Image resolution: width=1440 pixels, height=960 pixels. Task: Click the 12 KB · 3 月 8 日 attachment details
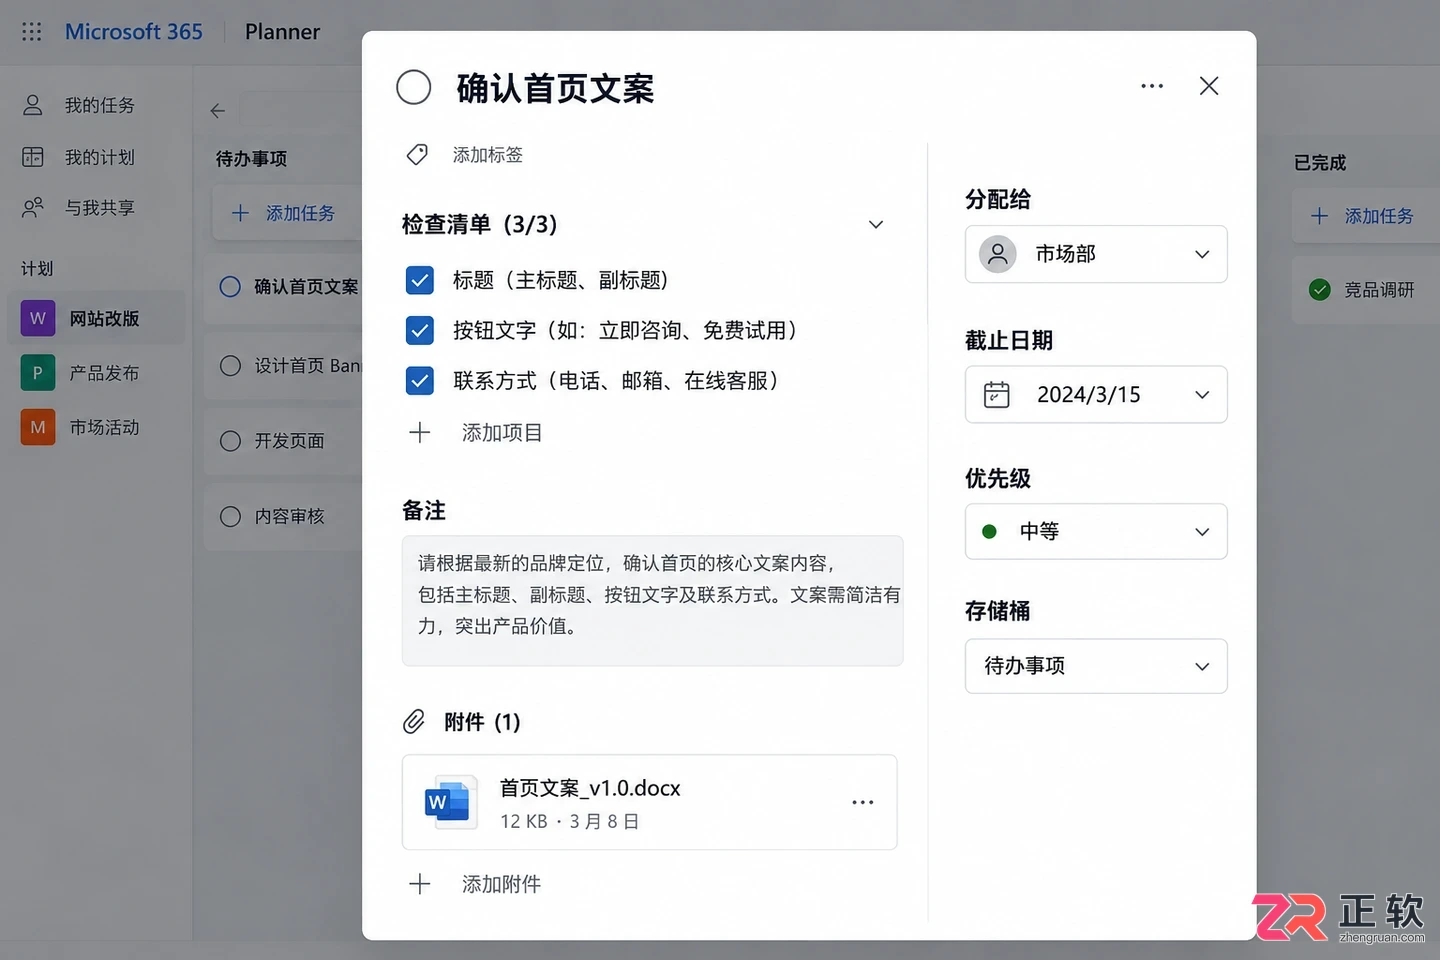pos(570,821)
